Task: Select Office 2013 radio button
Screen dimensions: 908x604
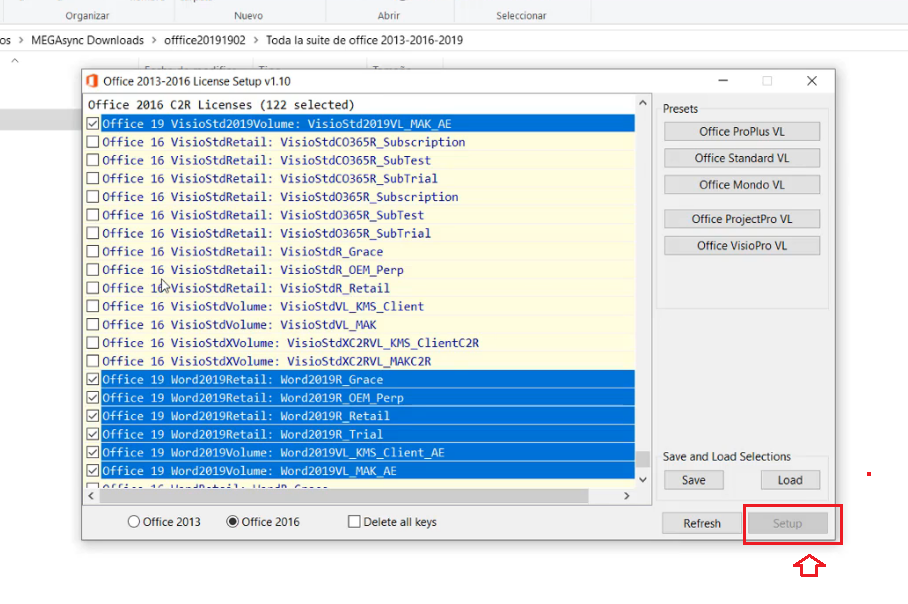Action: pyautogui.click(x=134, y=522)
